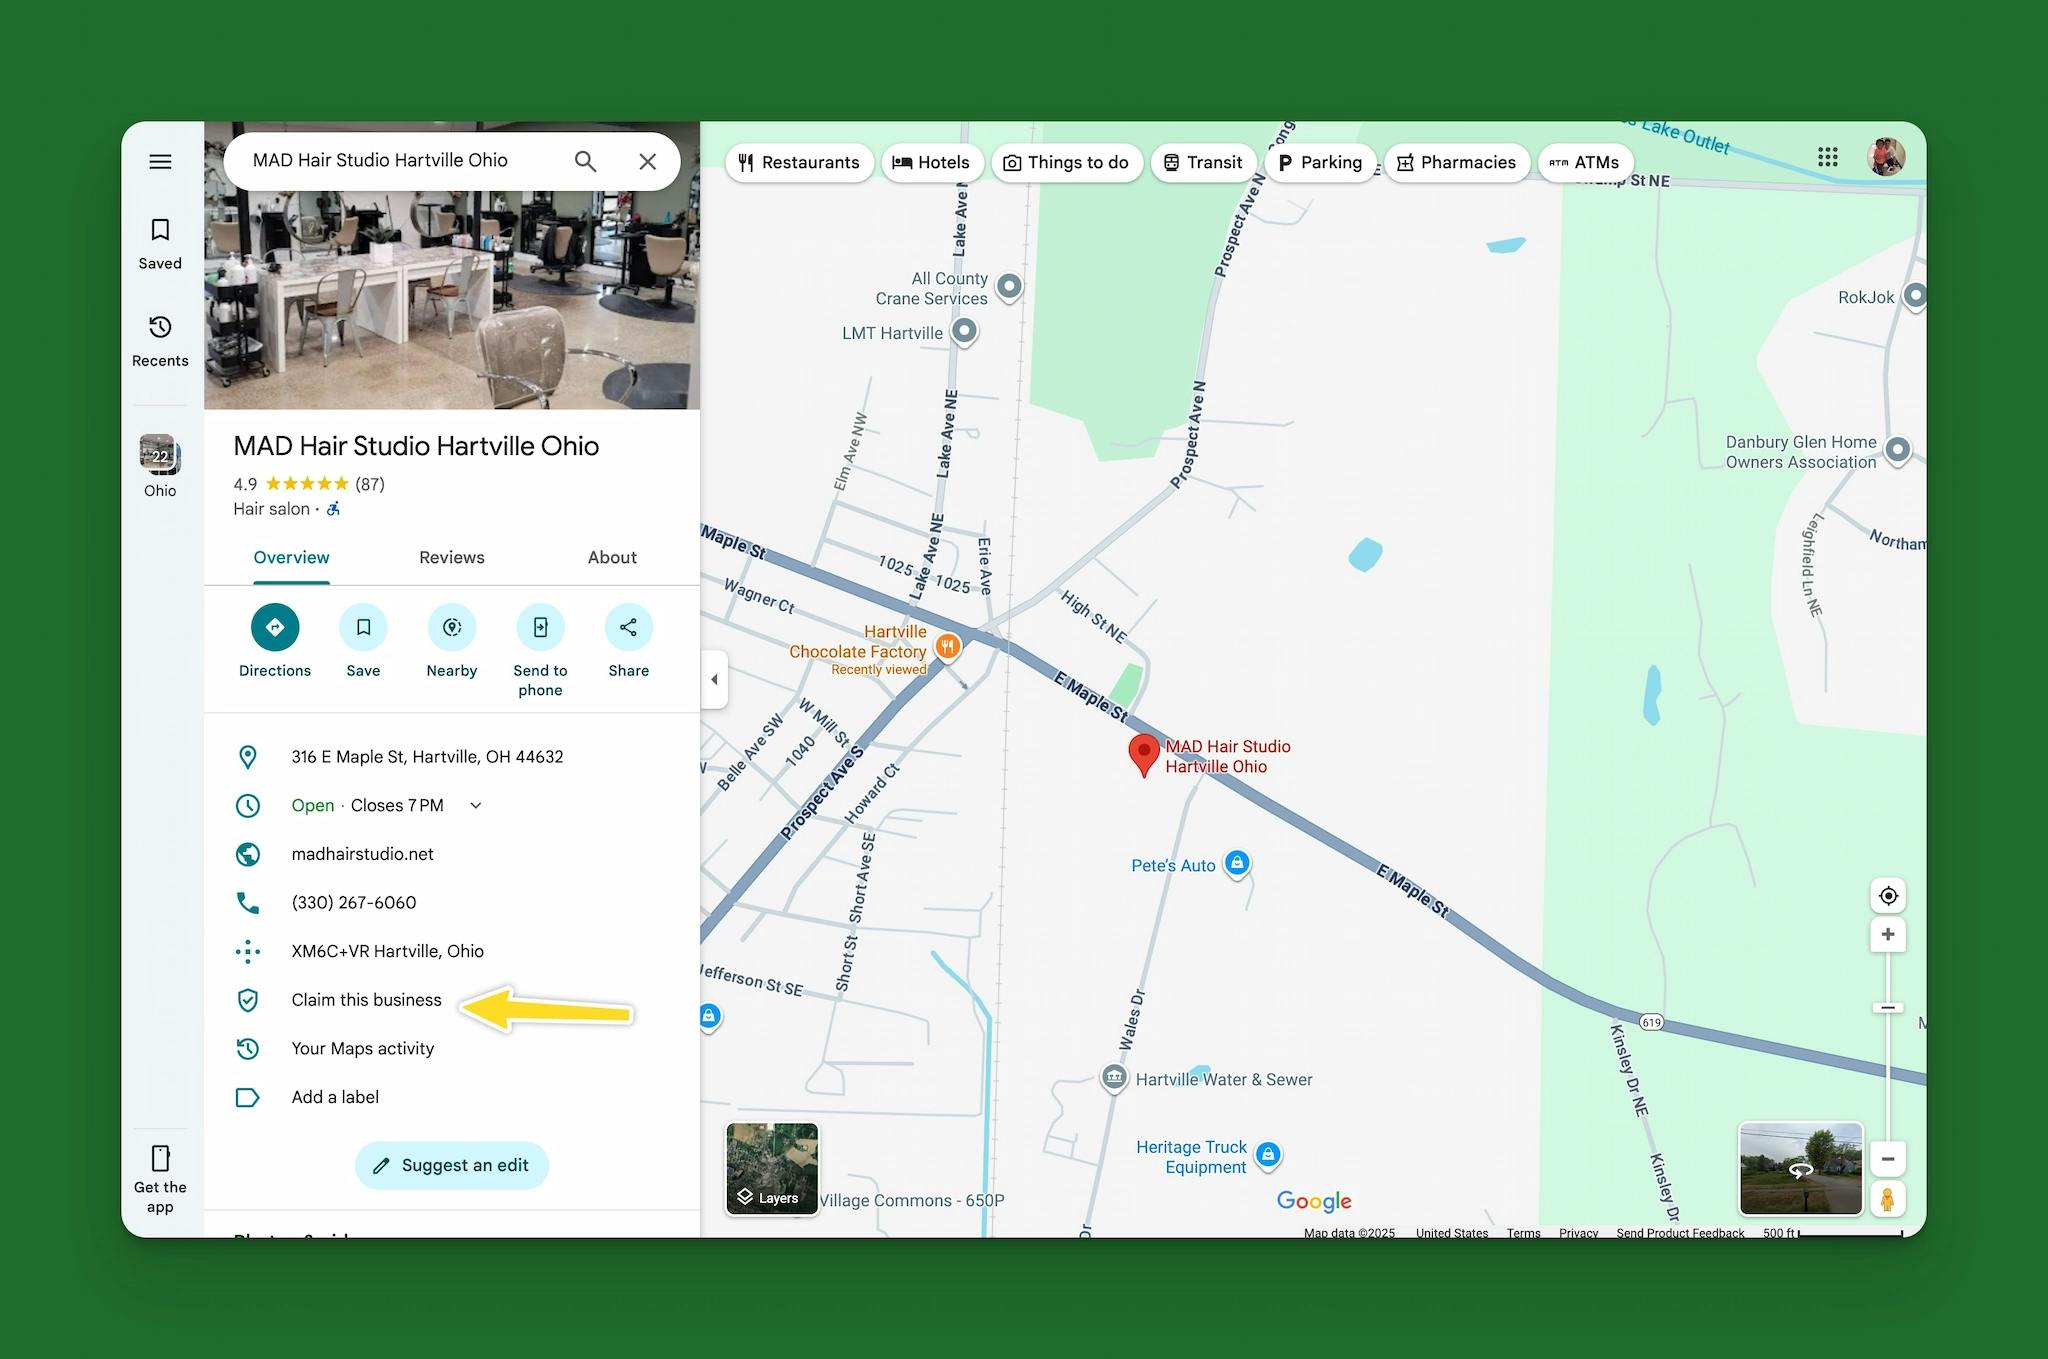Switch to the About tab

click(x=612, y=558)
